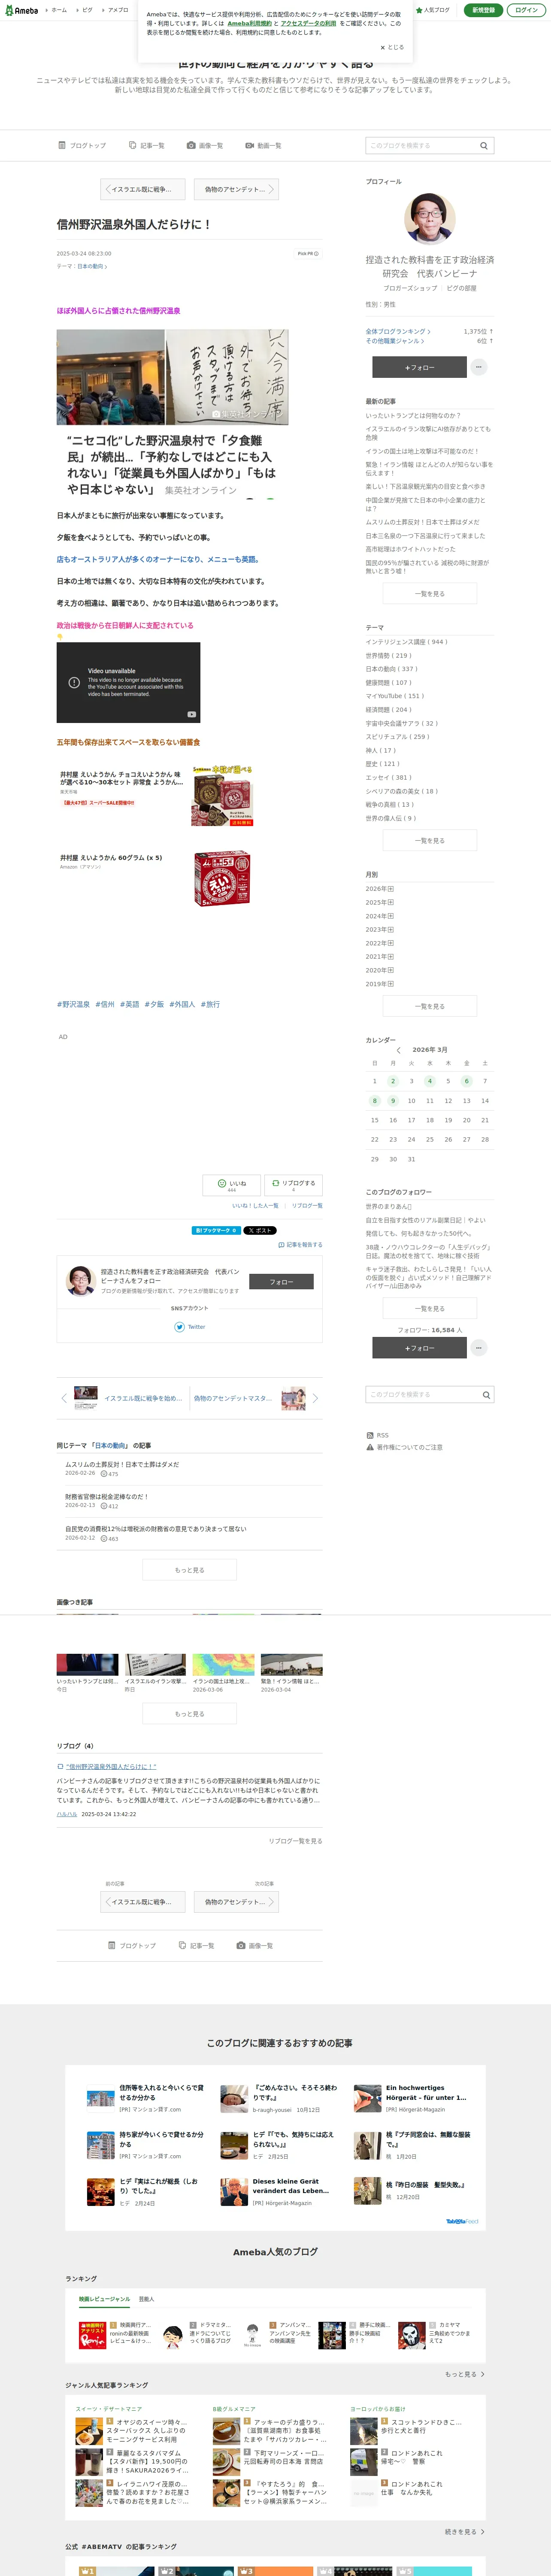Select calendar date 9

[x=393, y=1101]
